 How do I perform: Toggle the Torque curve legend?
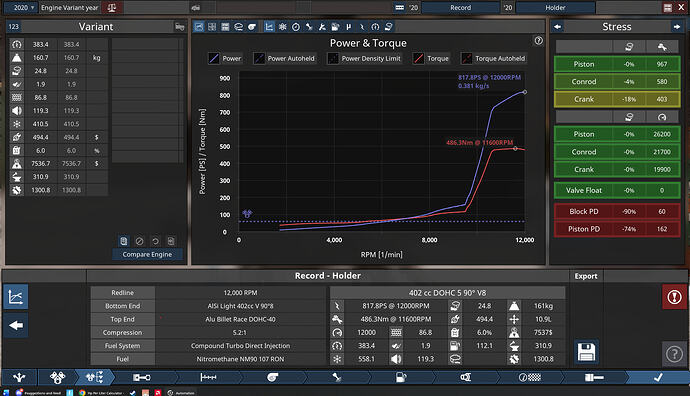click(431, 58)
